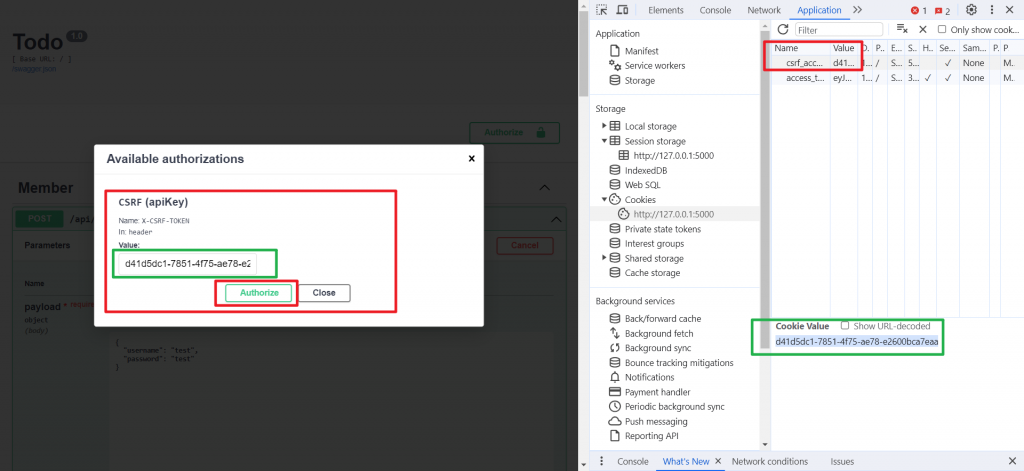
Task: Click the red error count indicator
Action: 919,10
